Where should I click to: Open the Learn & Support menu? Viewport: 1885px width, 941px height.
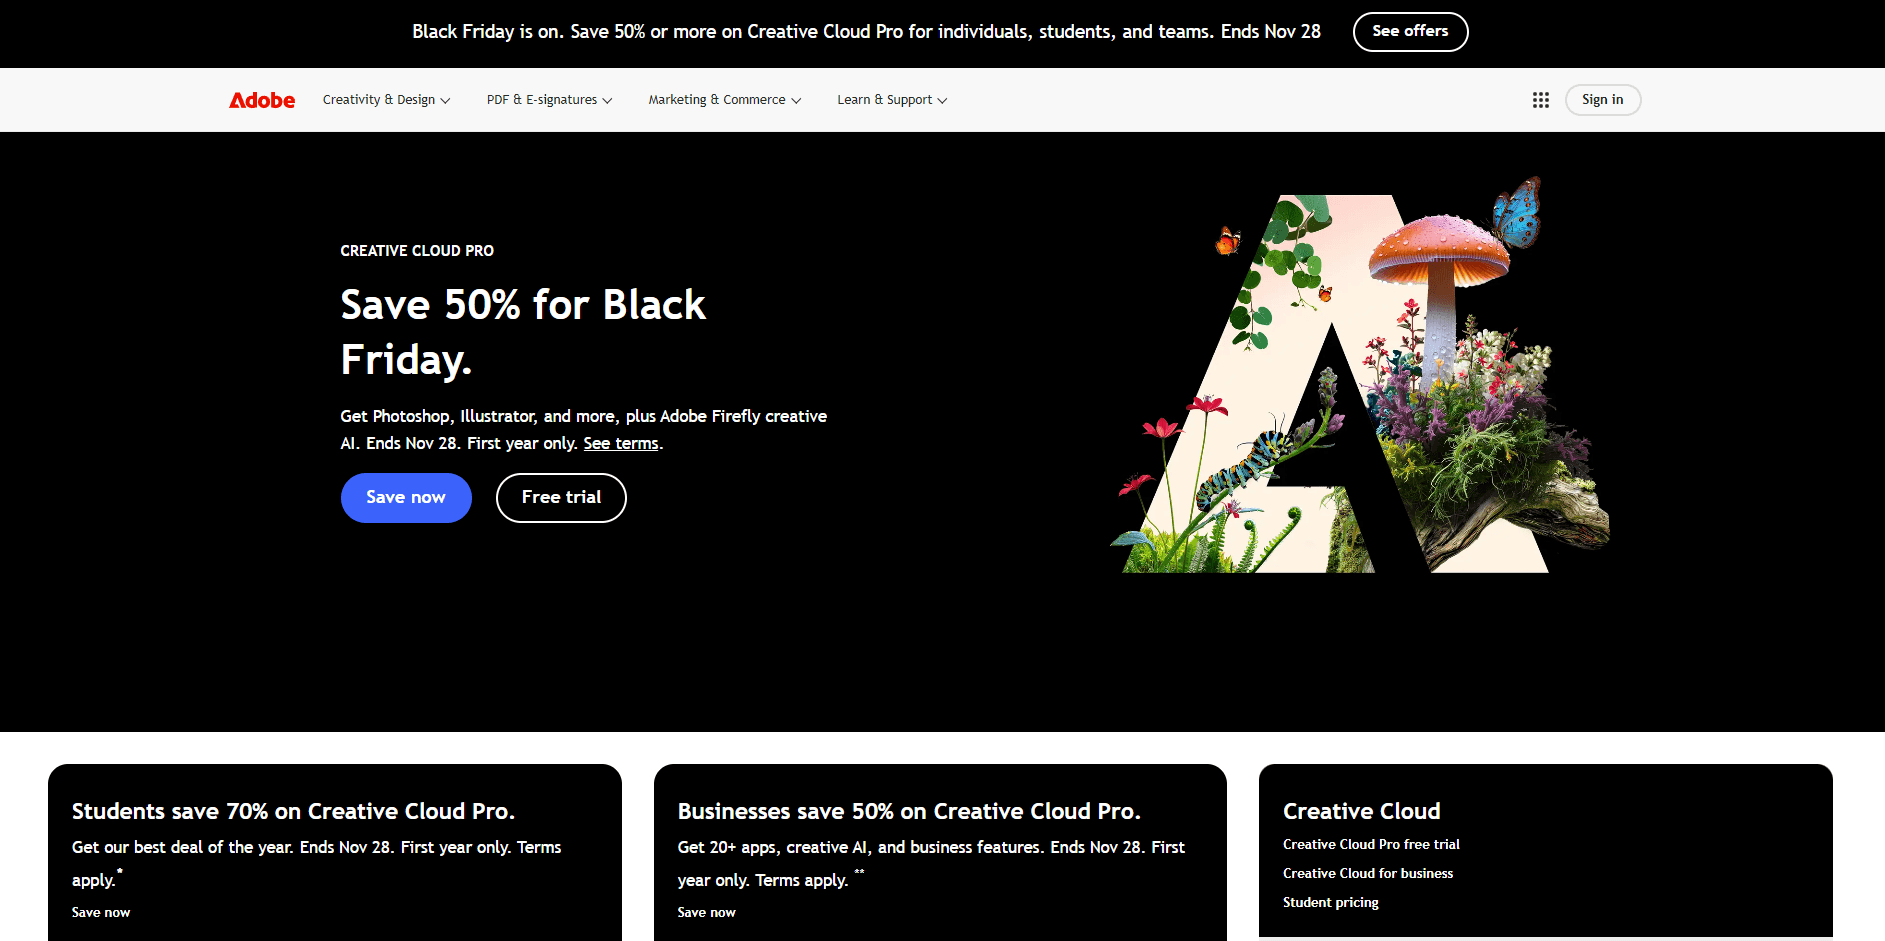coord(892,100)
